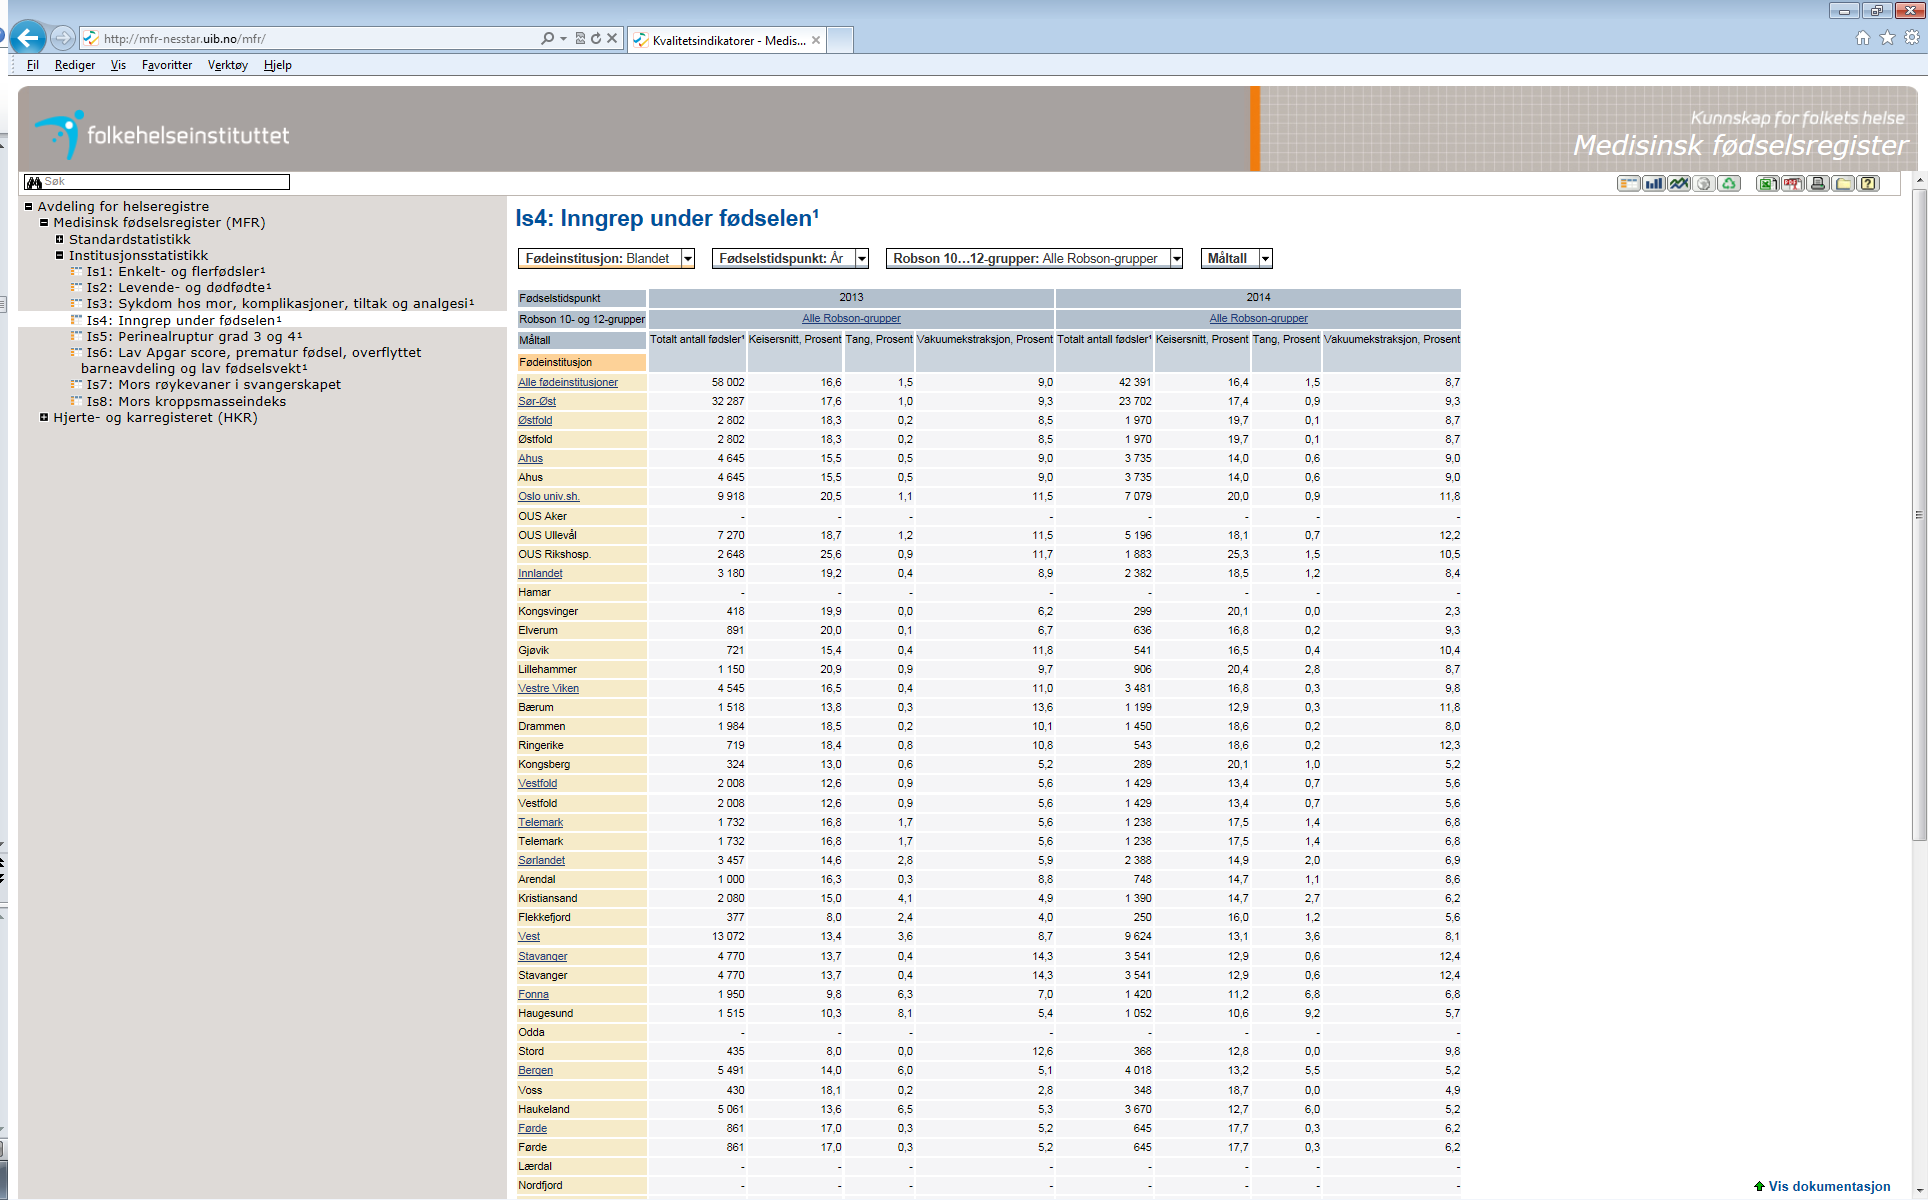
Task: Click the globe map view icon
Action: [x=1704, y=183]
